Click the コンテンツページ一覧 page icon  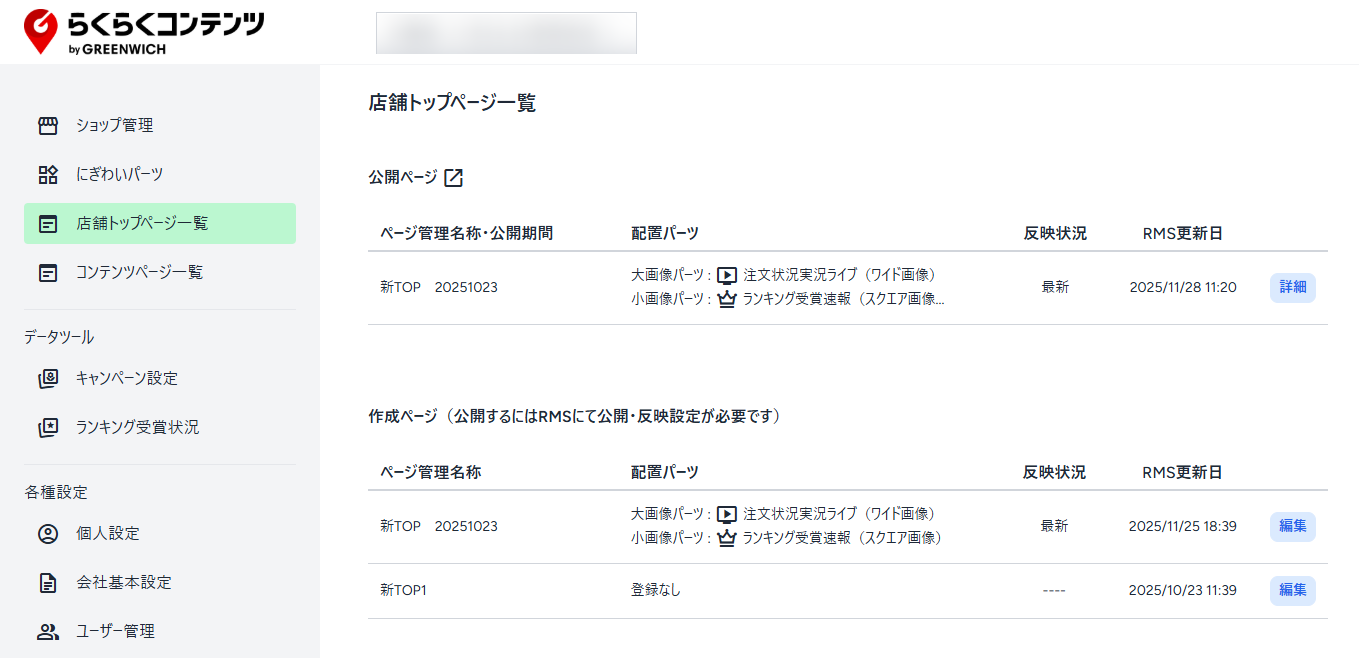click(48, 273)
